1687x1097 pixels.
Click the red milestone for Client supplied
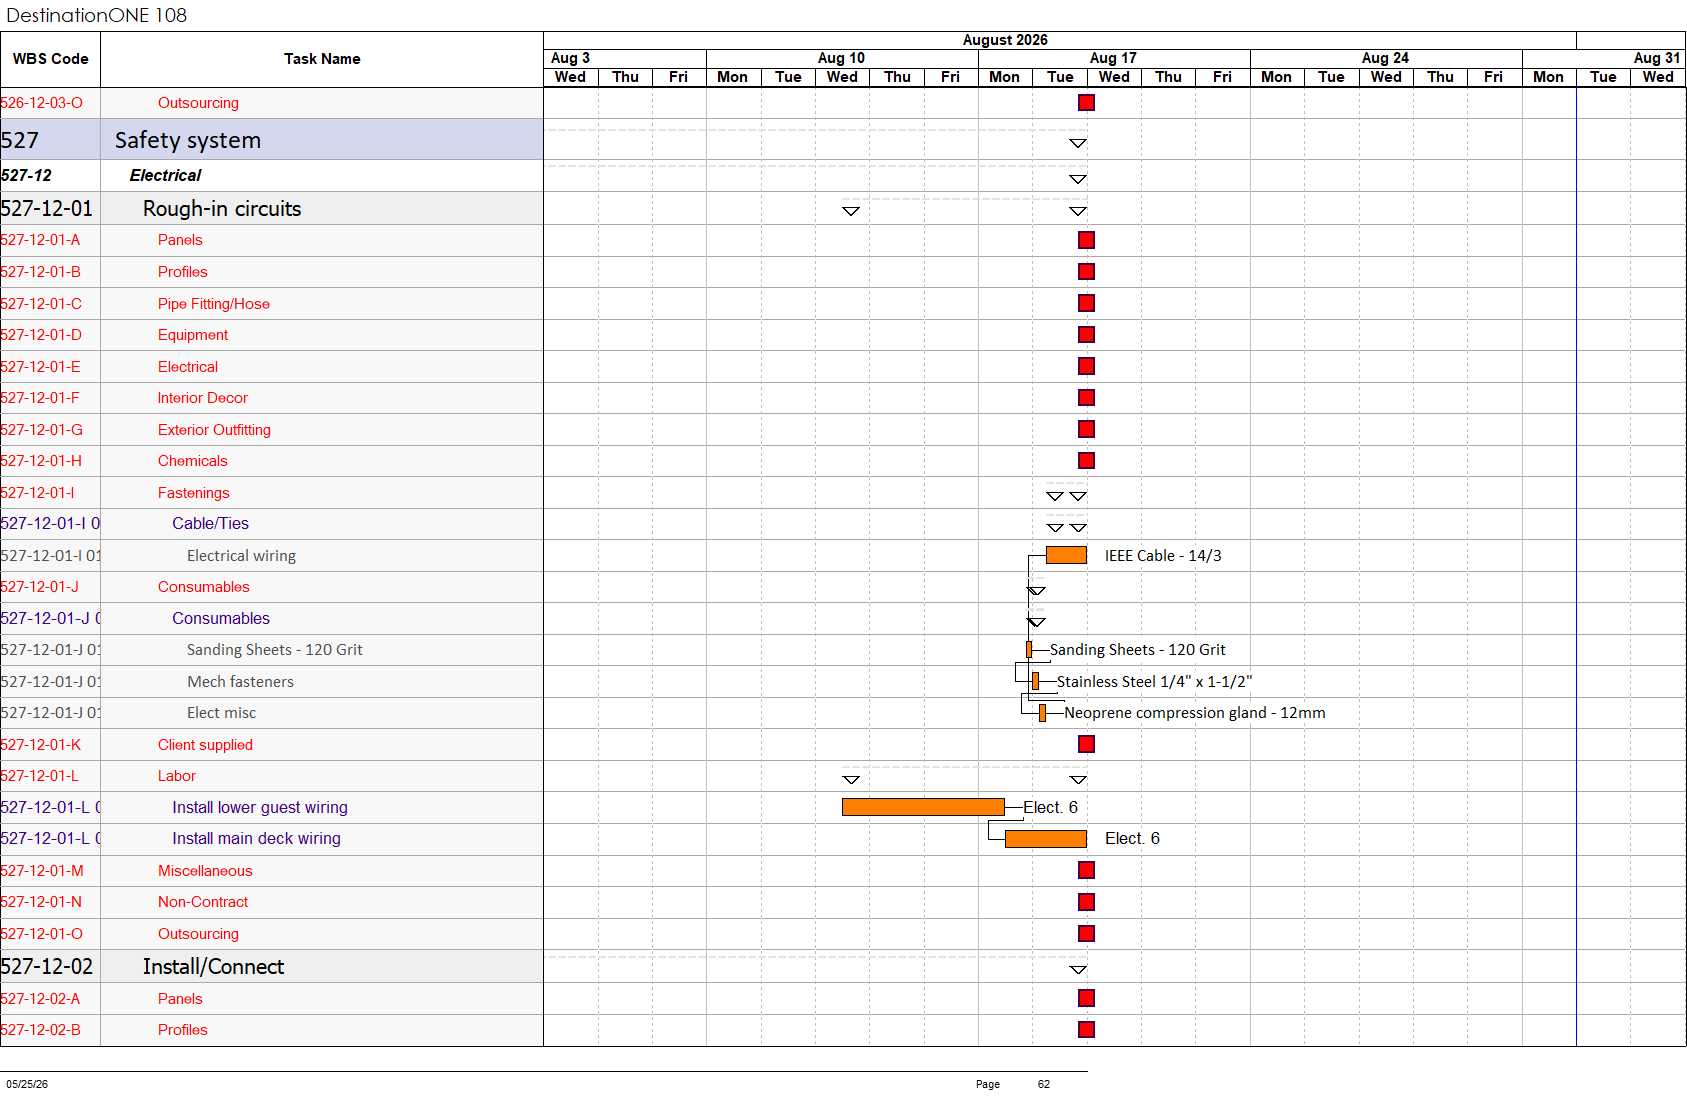tap(1086, 744)
